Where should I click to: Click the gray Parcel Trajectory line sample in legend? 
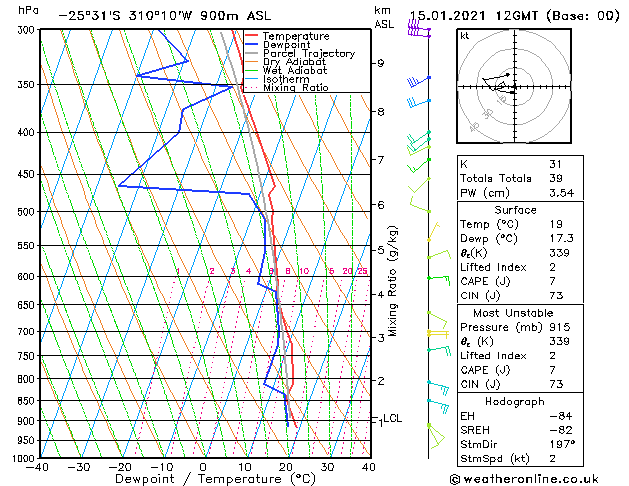pyautogui.click(x=252, y=53)
